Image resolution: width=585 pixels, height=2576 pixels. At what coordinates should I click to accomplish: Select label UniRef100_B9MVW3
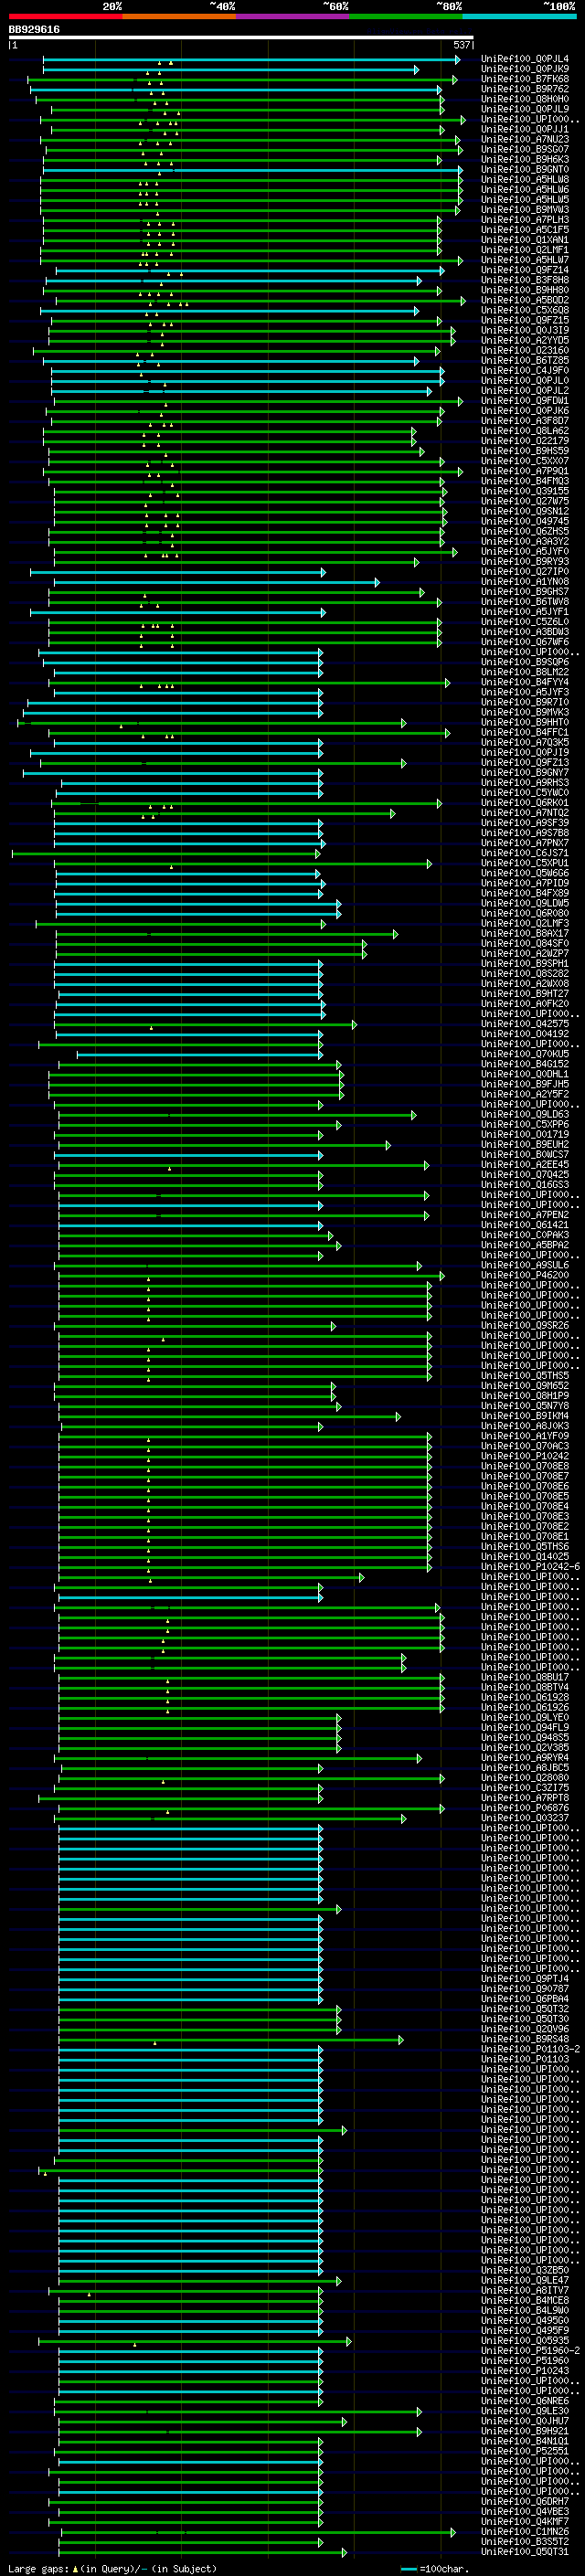coord(525,210)
